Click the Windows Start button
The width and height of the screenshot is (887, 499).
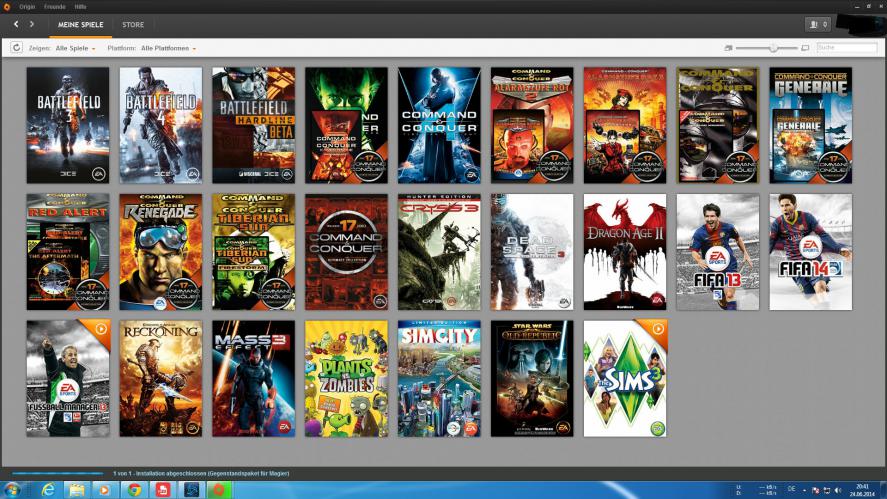click(x=14, y=490)
